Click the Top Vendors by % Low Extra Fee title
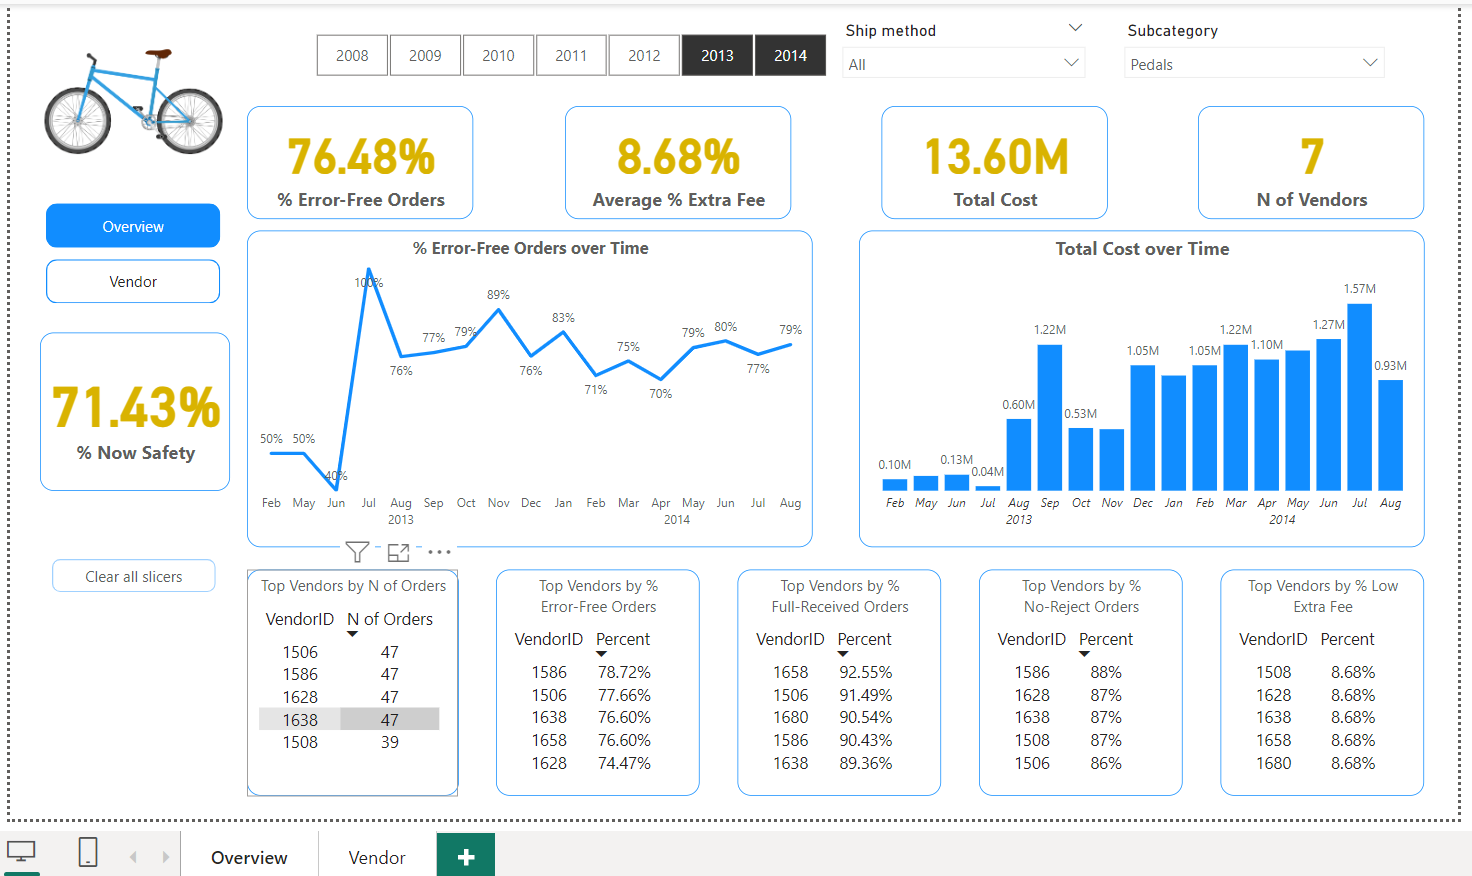Viewport: 1472px width, 876px height. (1322, 596)
